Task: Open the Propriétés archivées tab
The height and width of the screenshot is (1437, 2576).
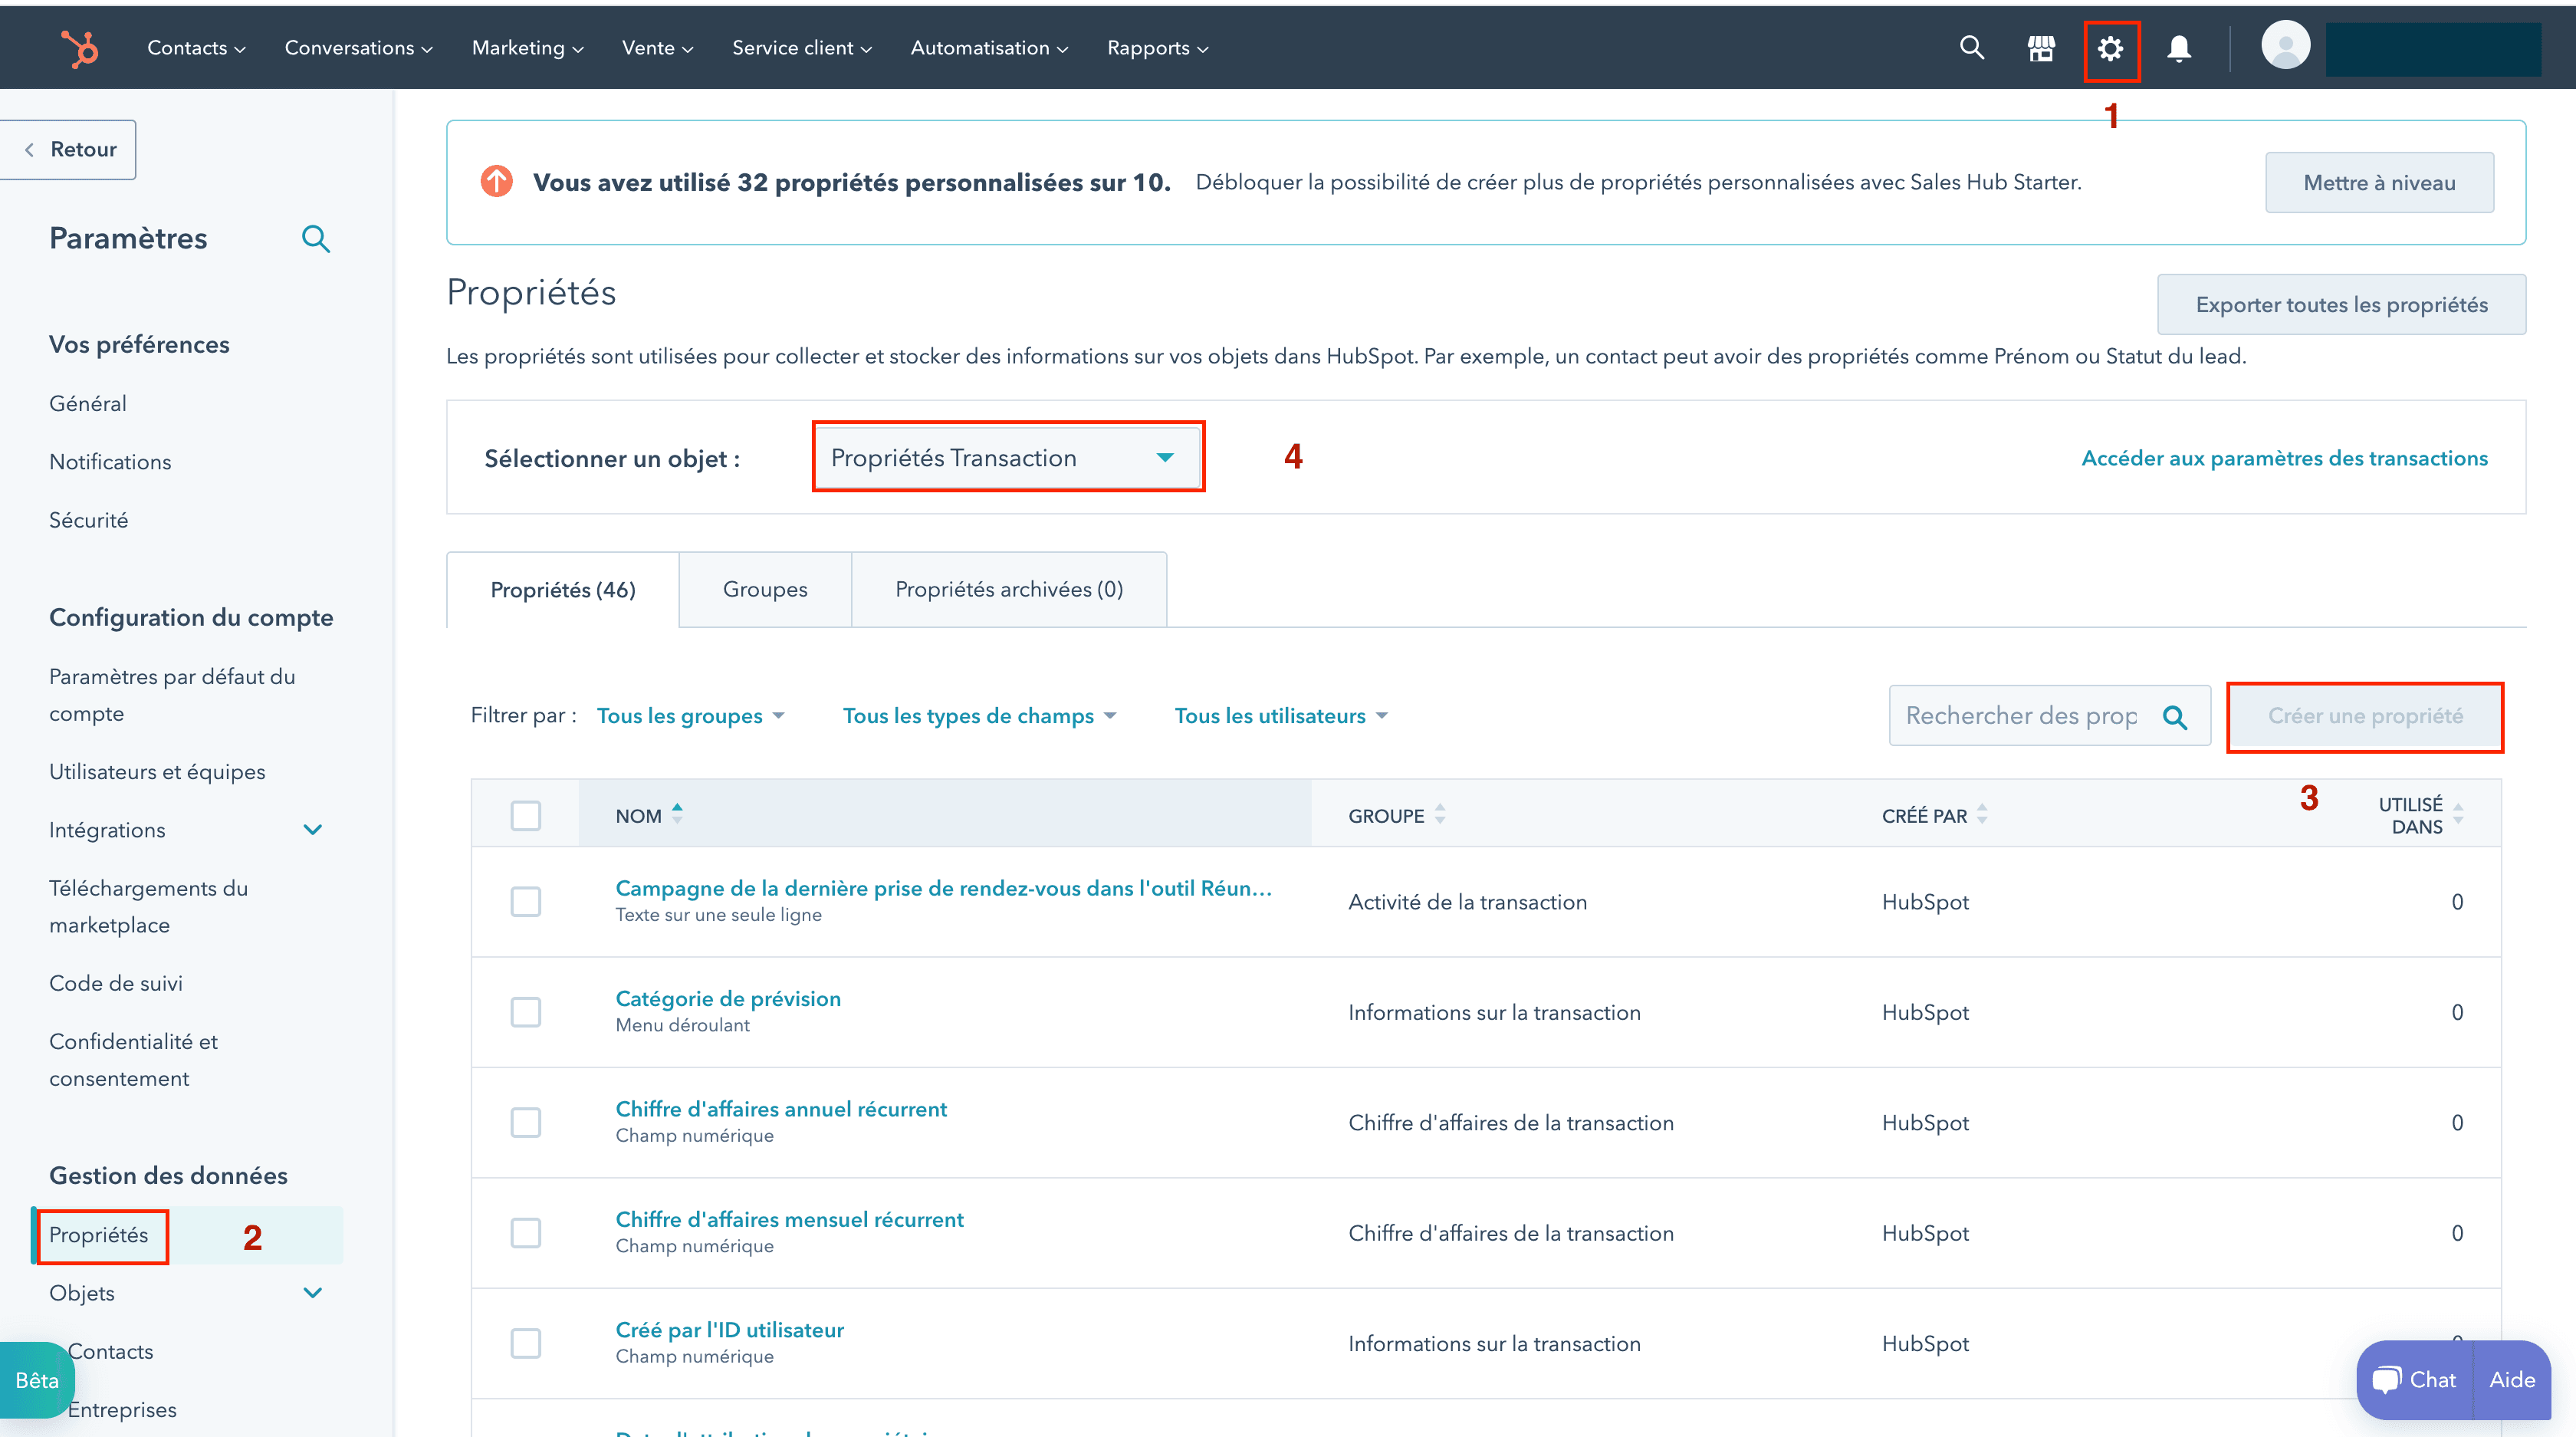Action: pos(1008,589)
